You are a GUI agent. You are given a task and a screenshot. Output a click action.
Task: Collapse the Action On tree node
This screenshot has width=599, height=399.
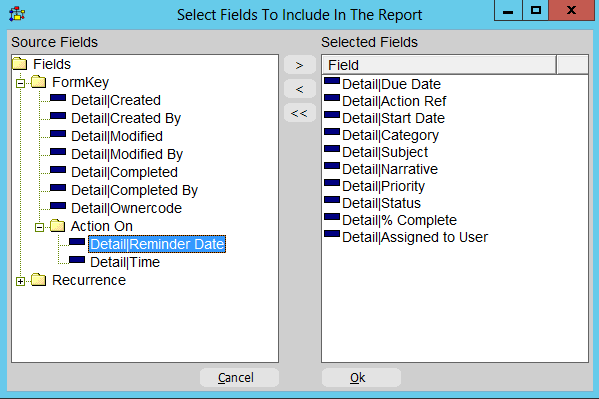coord(39,227)
